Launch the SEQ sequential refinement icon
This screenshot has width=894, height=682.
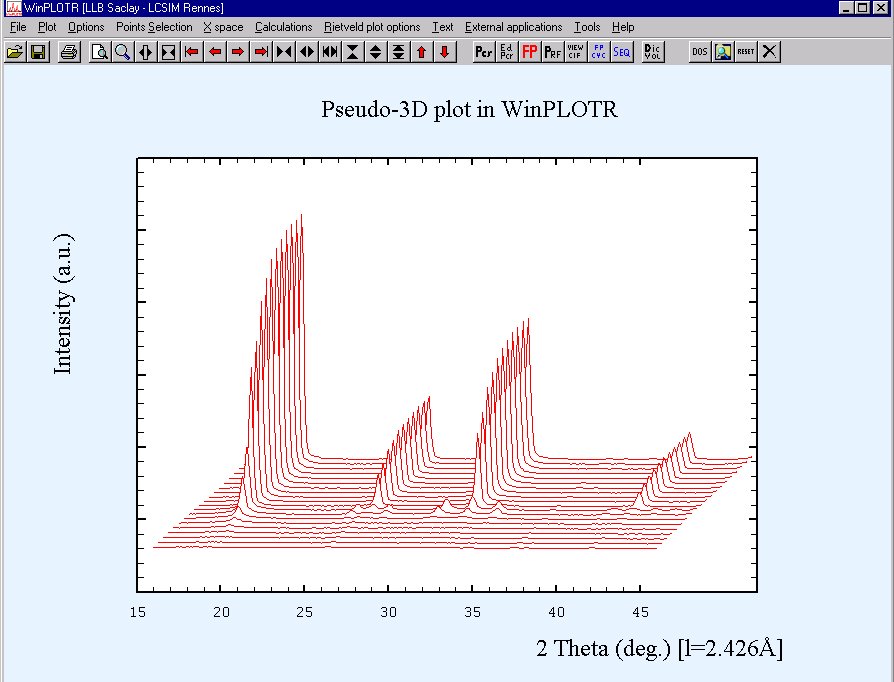[x=622, y=51]
